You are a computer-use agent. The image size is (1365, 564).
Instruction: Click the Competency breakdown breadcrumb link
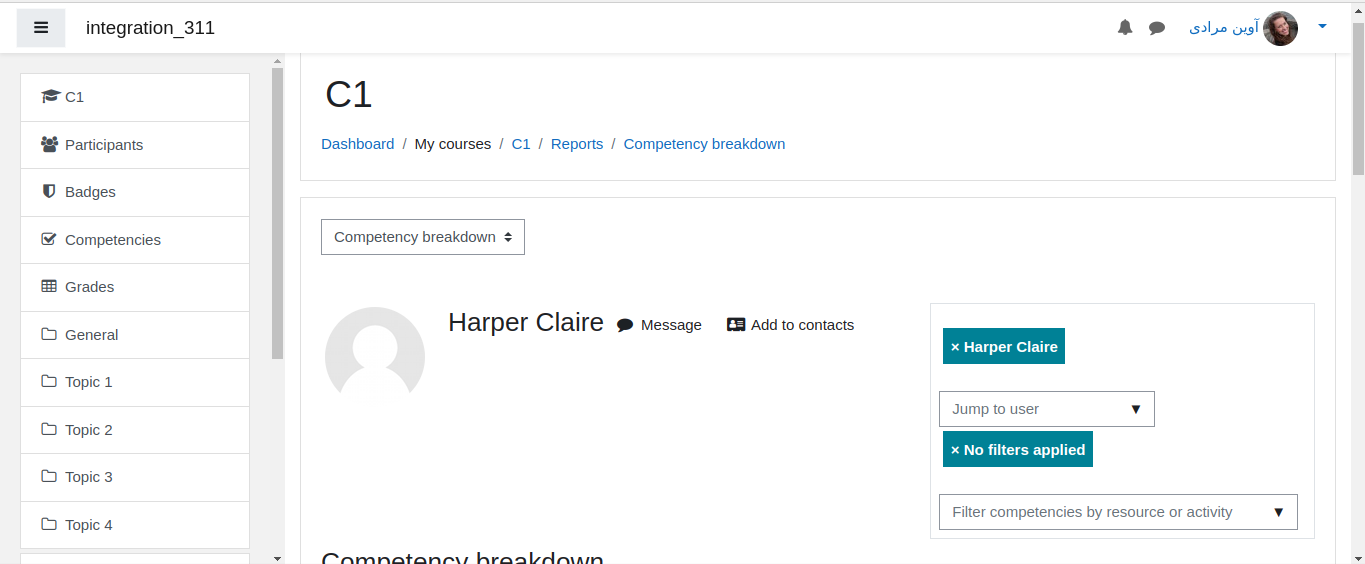click(x=704, y=144)
